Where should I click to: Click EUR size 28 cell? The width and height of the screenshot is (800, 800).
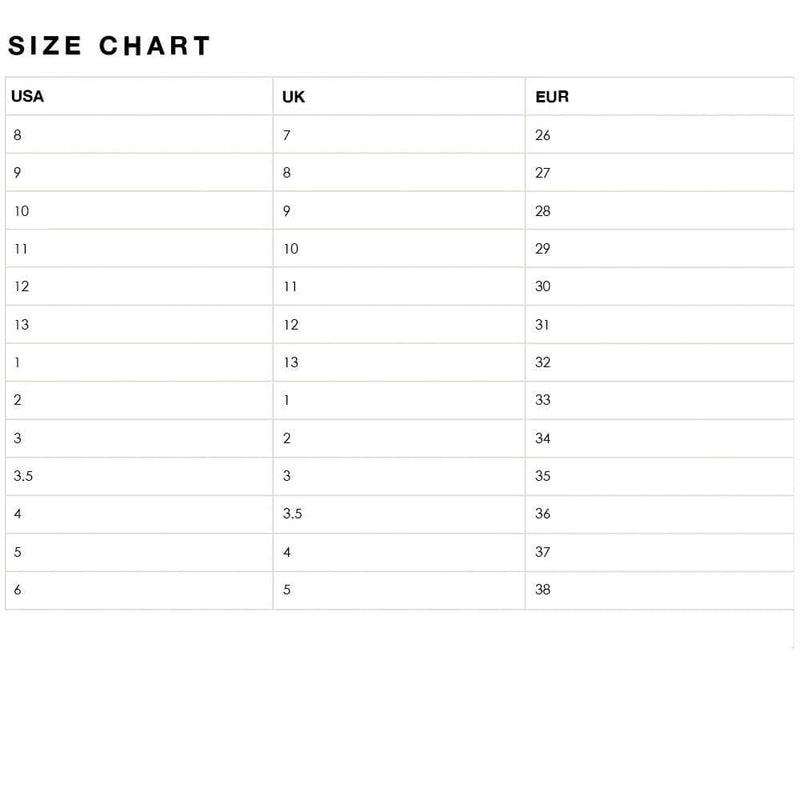click(543, 211)
